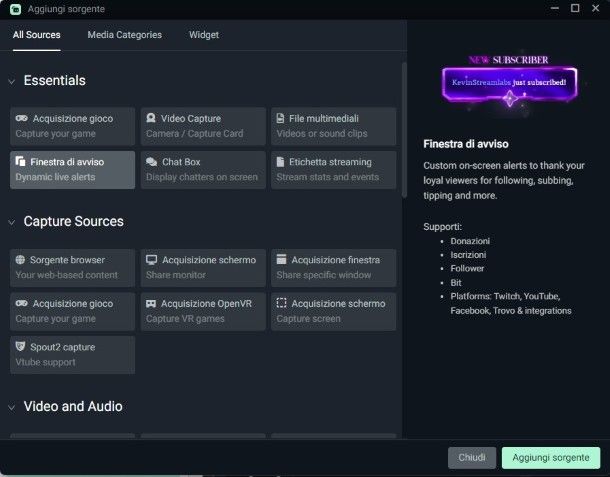Select Acquisizione OpenVR source card

(x=203, y=312)
